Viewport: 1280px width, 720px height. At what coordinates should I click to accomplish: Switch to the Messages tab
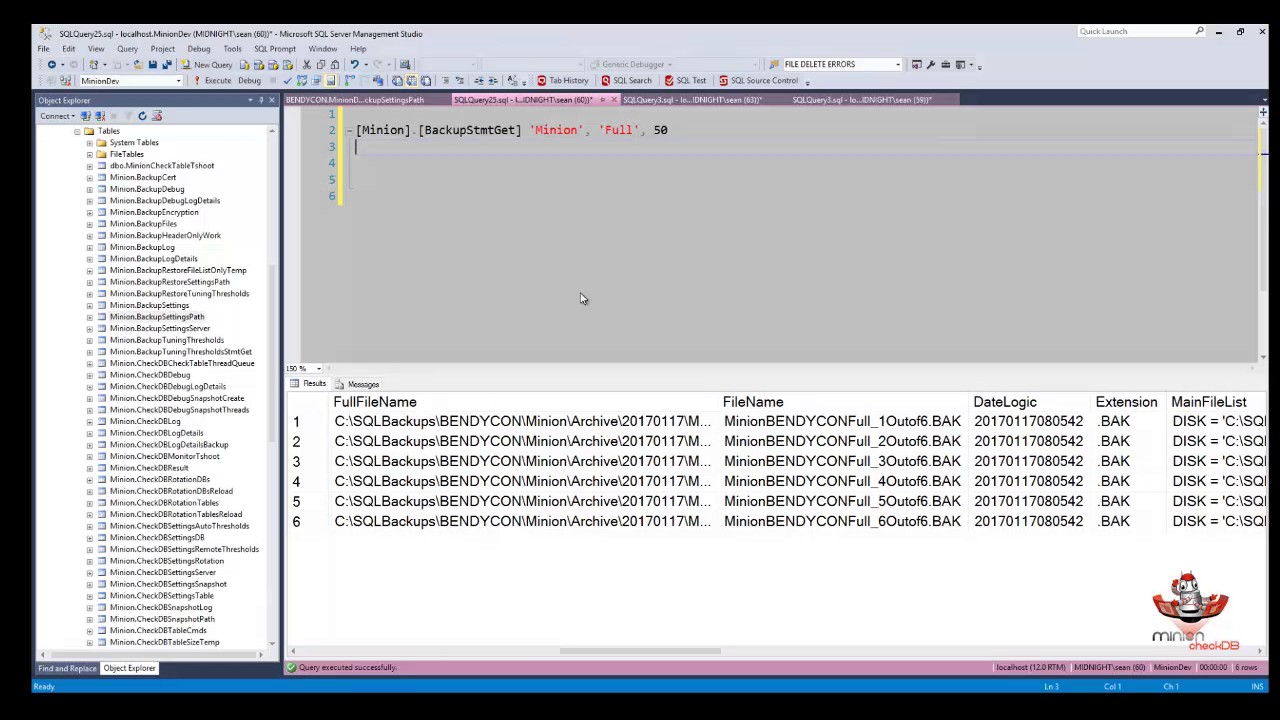[x=358, y=384]
